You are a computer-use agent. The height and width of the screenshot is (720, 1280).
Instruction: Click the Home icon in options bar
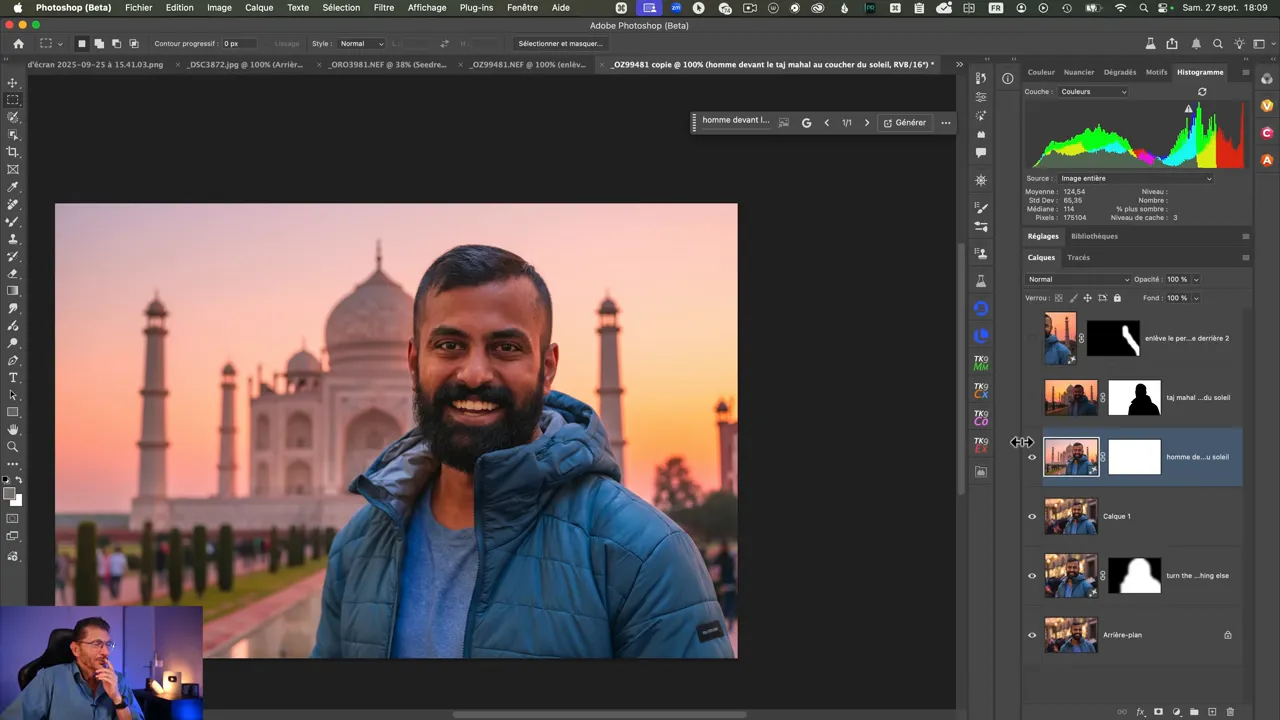point(18,44)
